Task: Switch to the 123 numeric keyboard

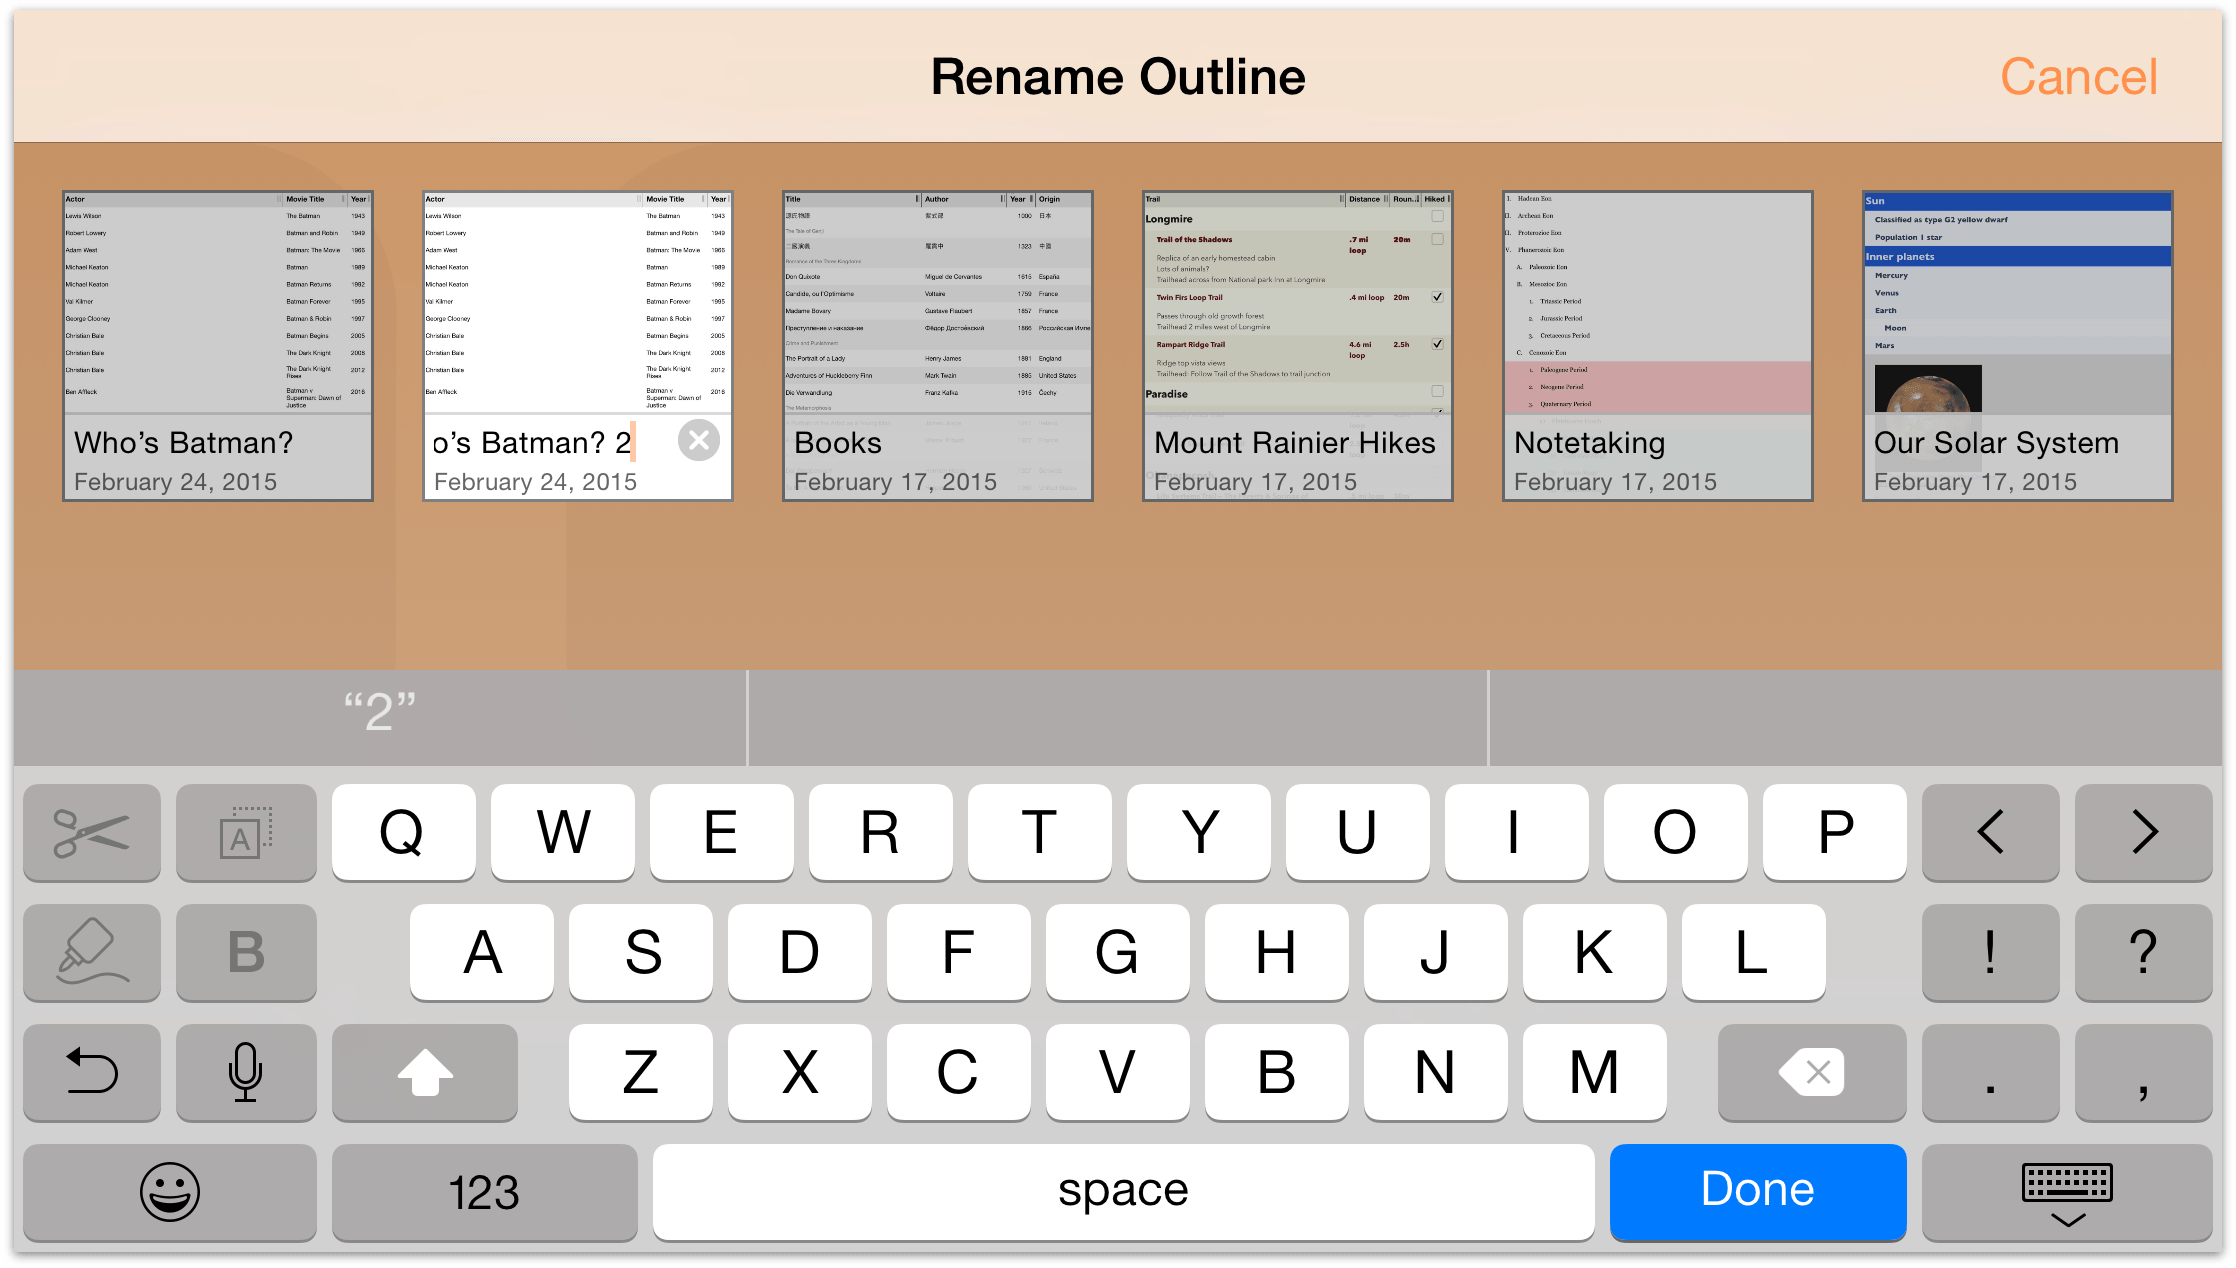Action: (484, 1192)
